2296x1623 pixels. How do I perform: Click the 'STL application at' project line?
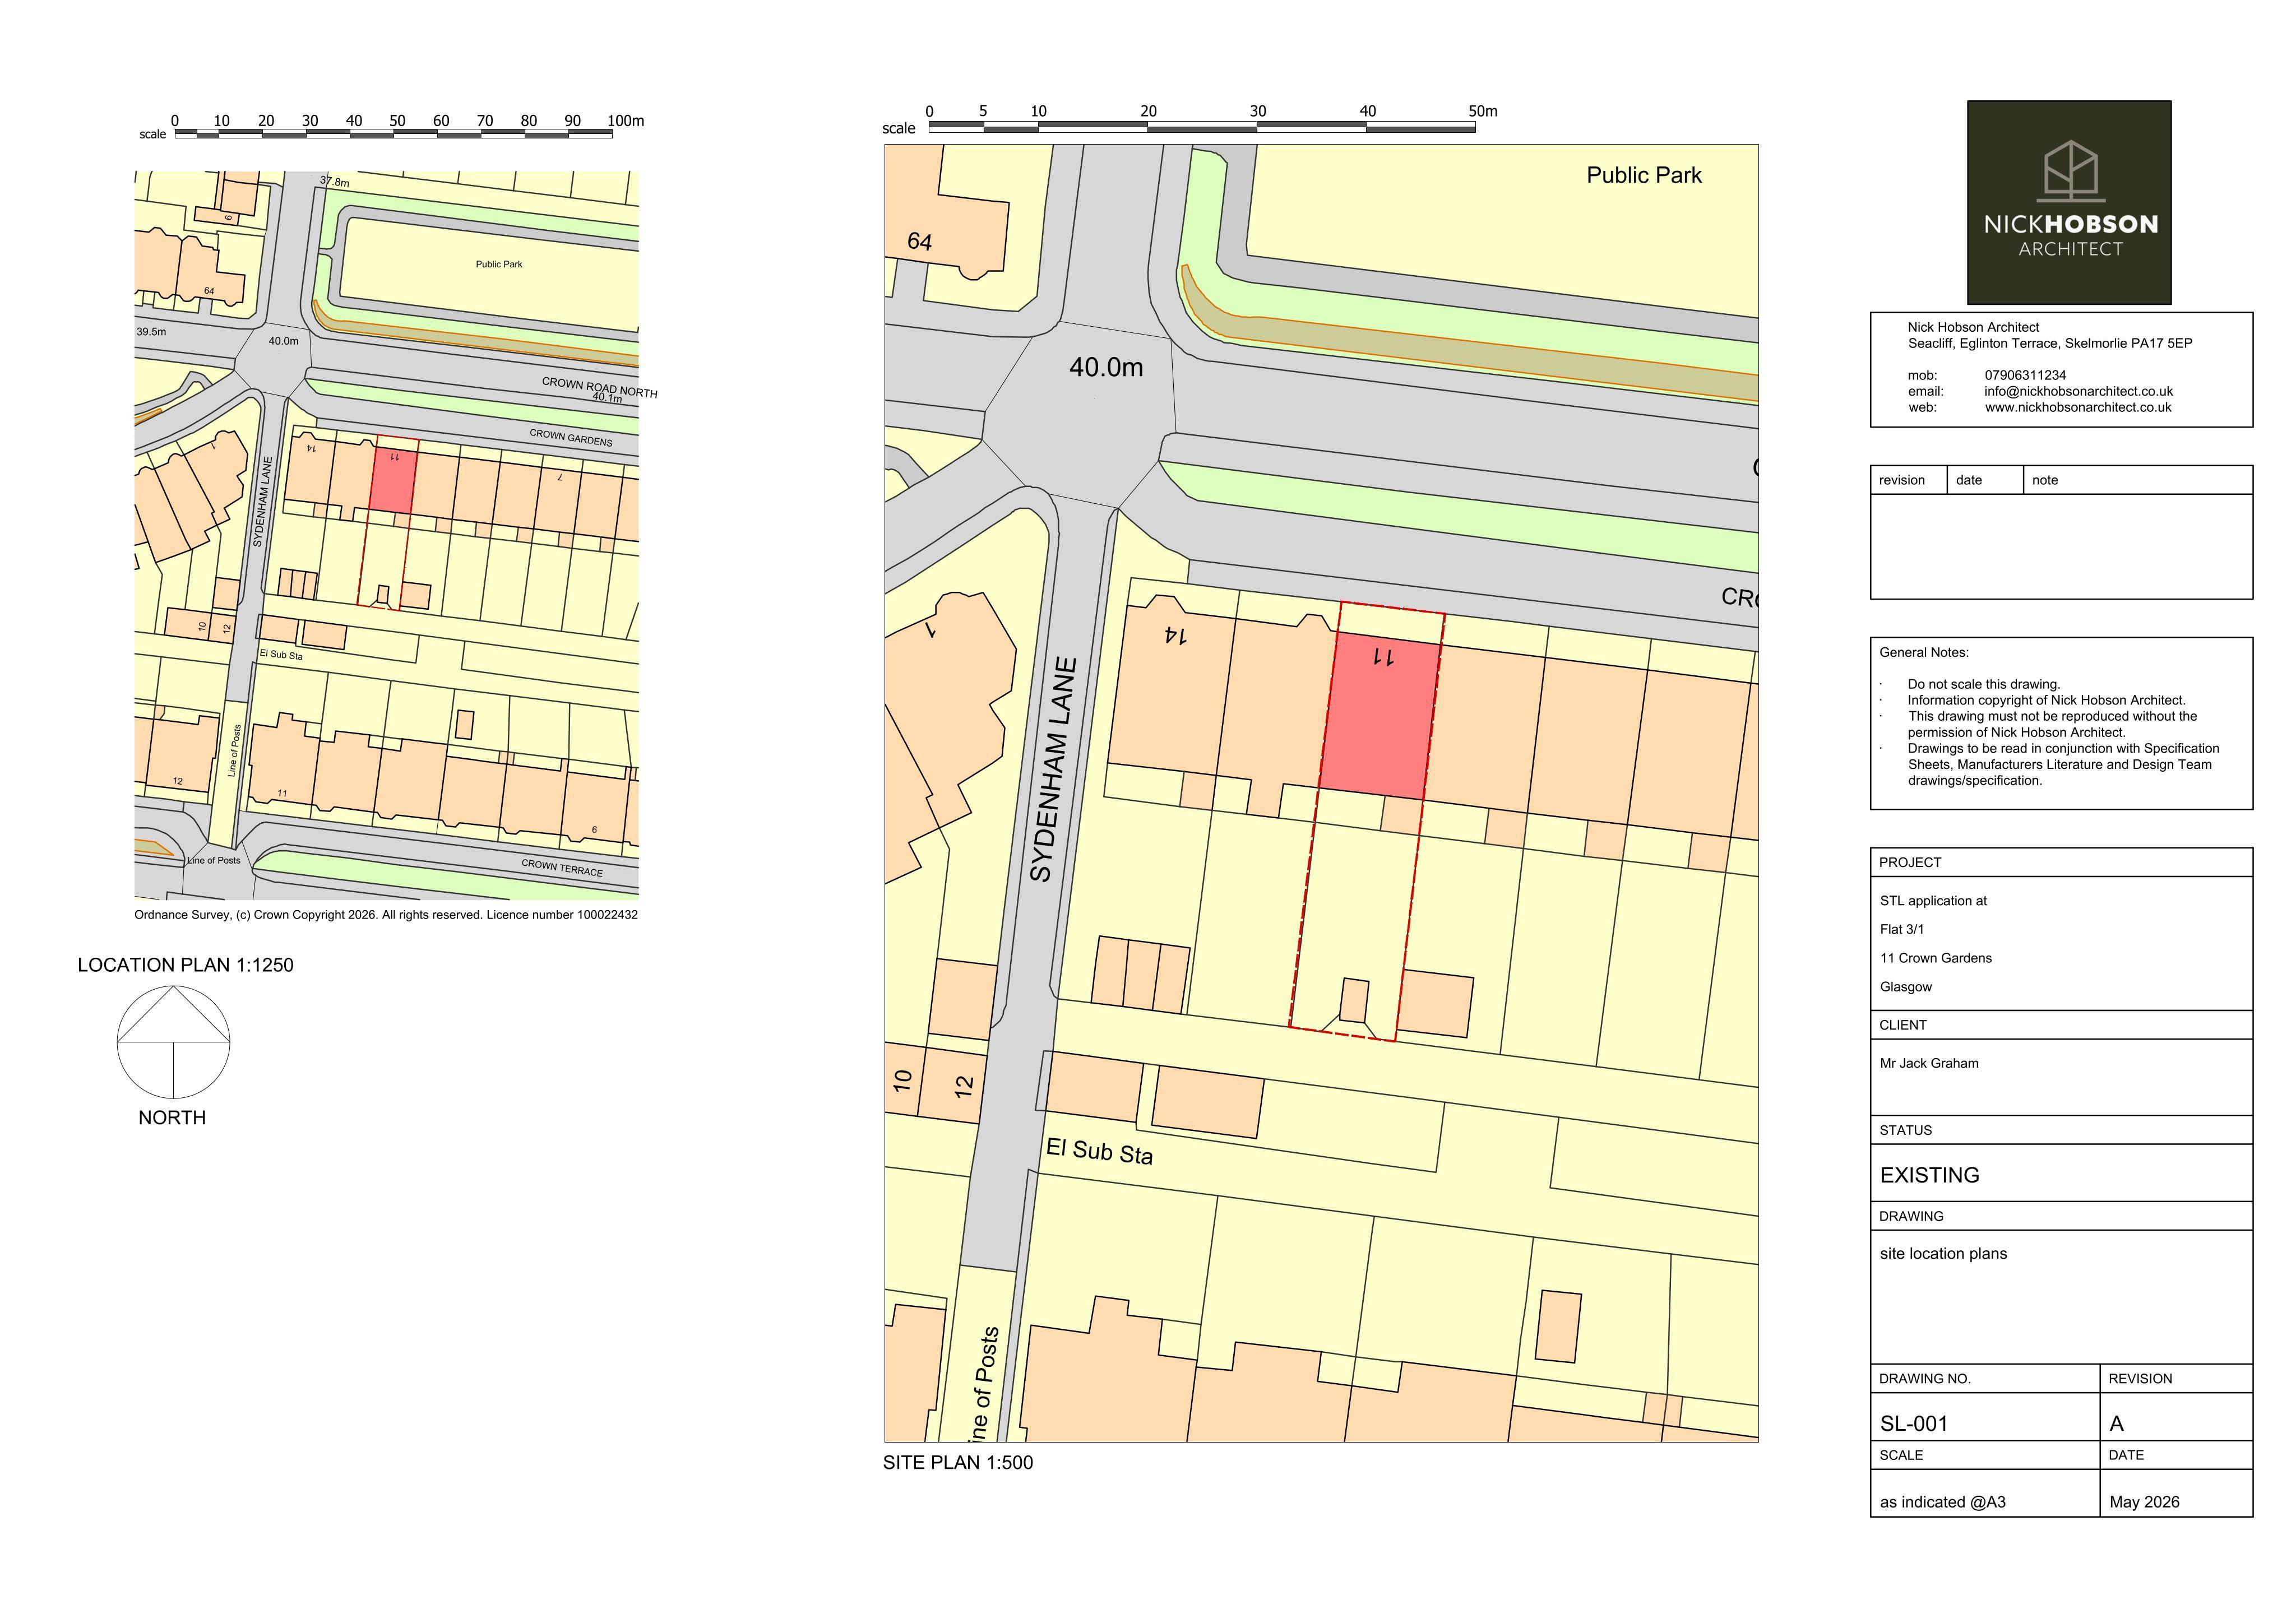[x=1933, y=901]
